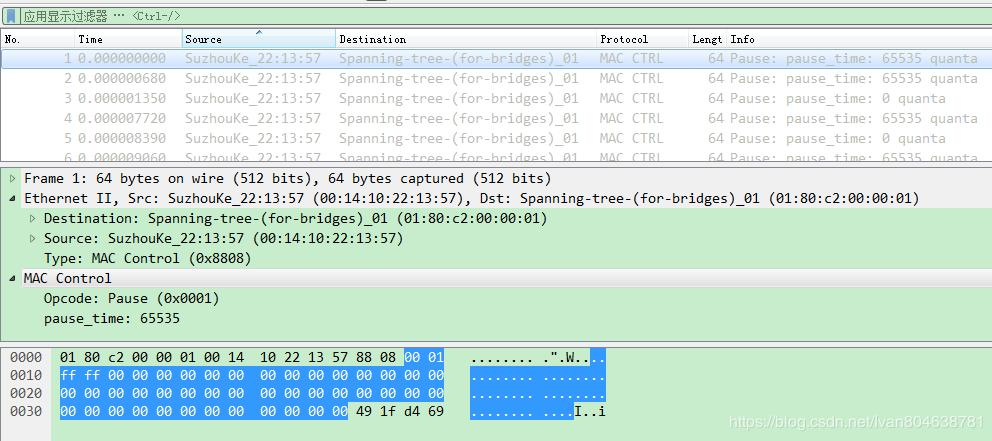Click the display filter bookmark icon
The height and width of the screenshot is (441, 992).
click(11, 16)
